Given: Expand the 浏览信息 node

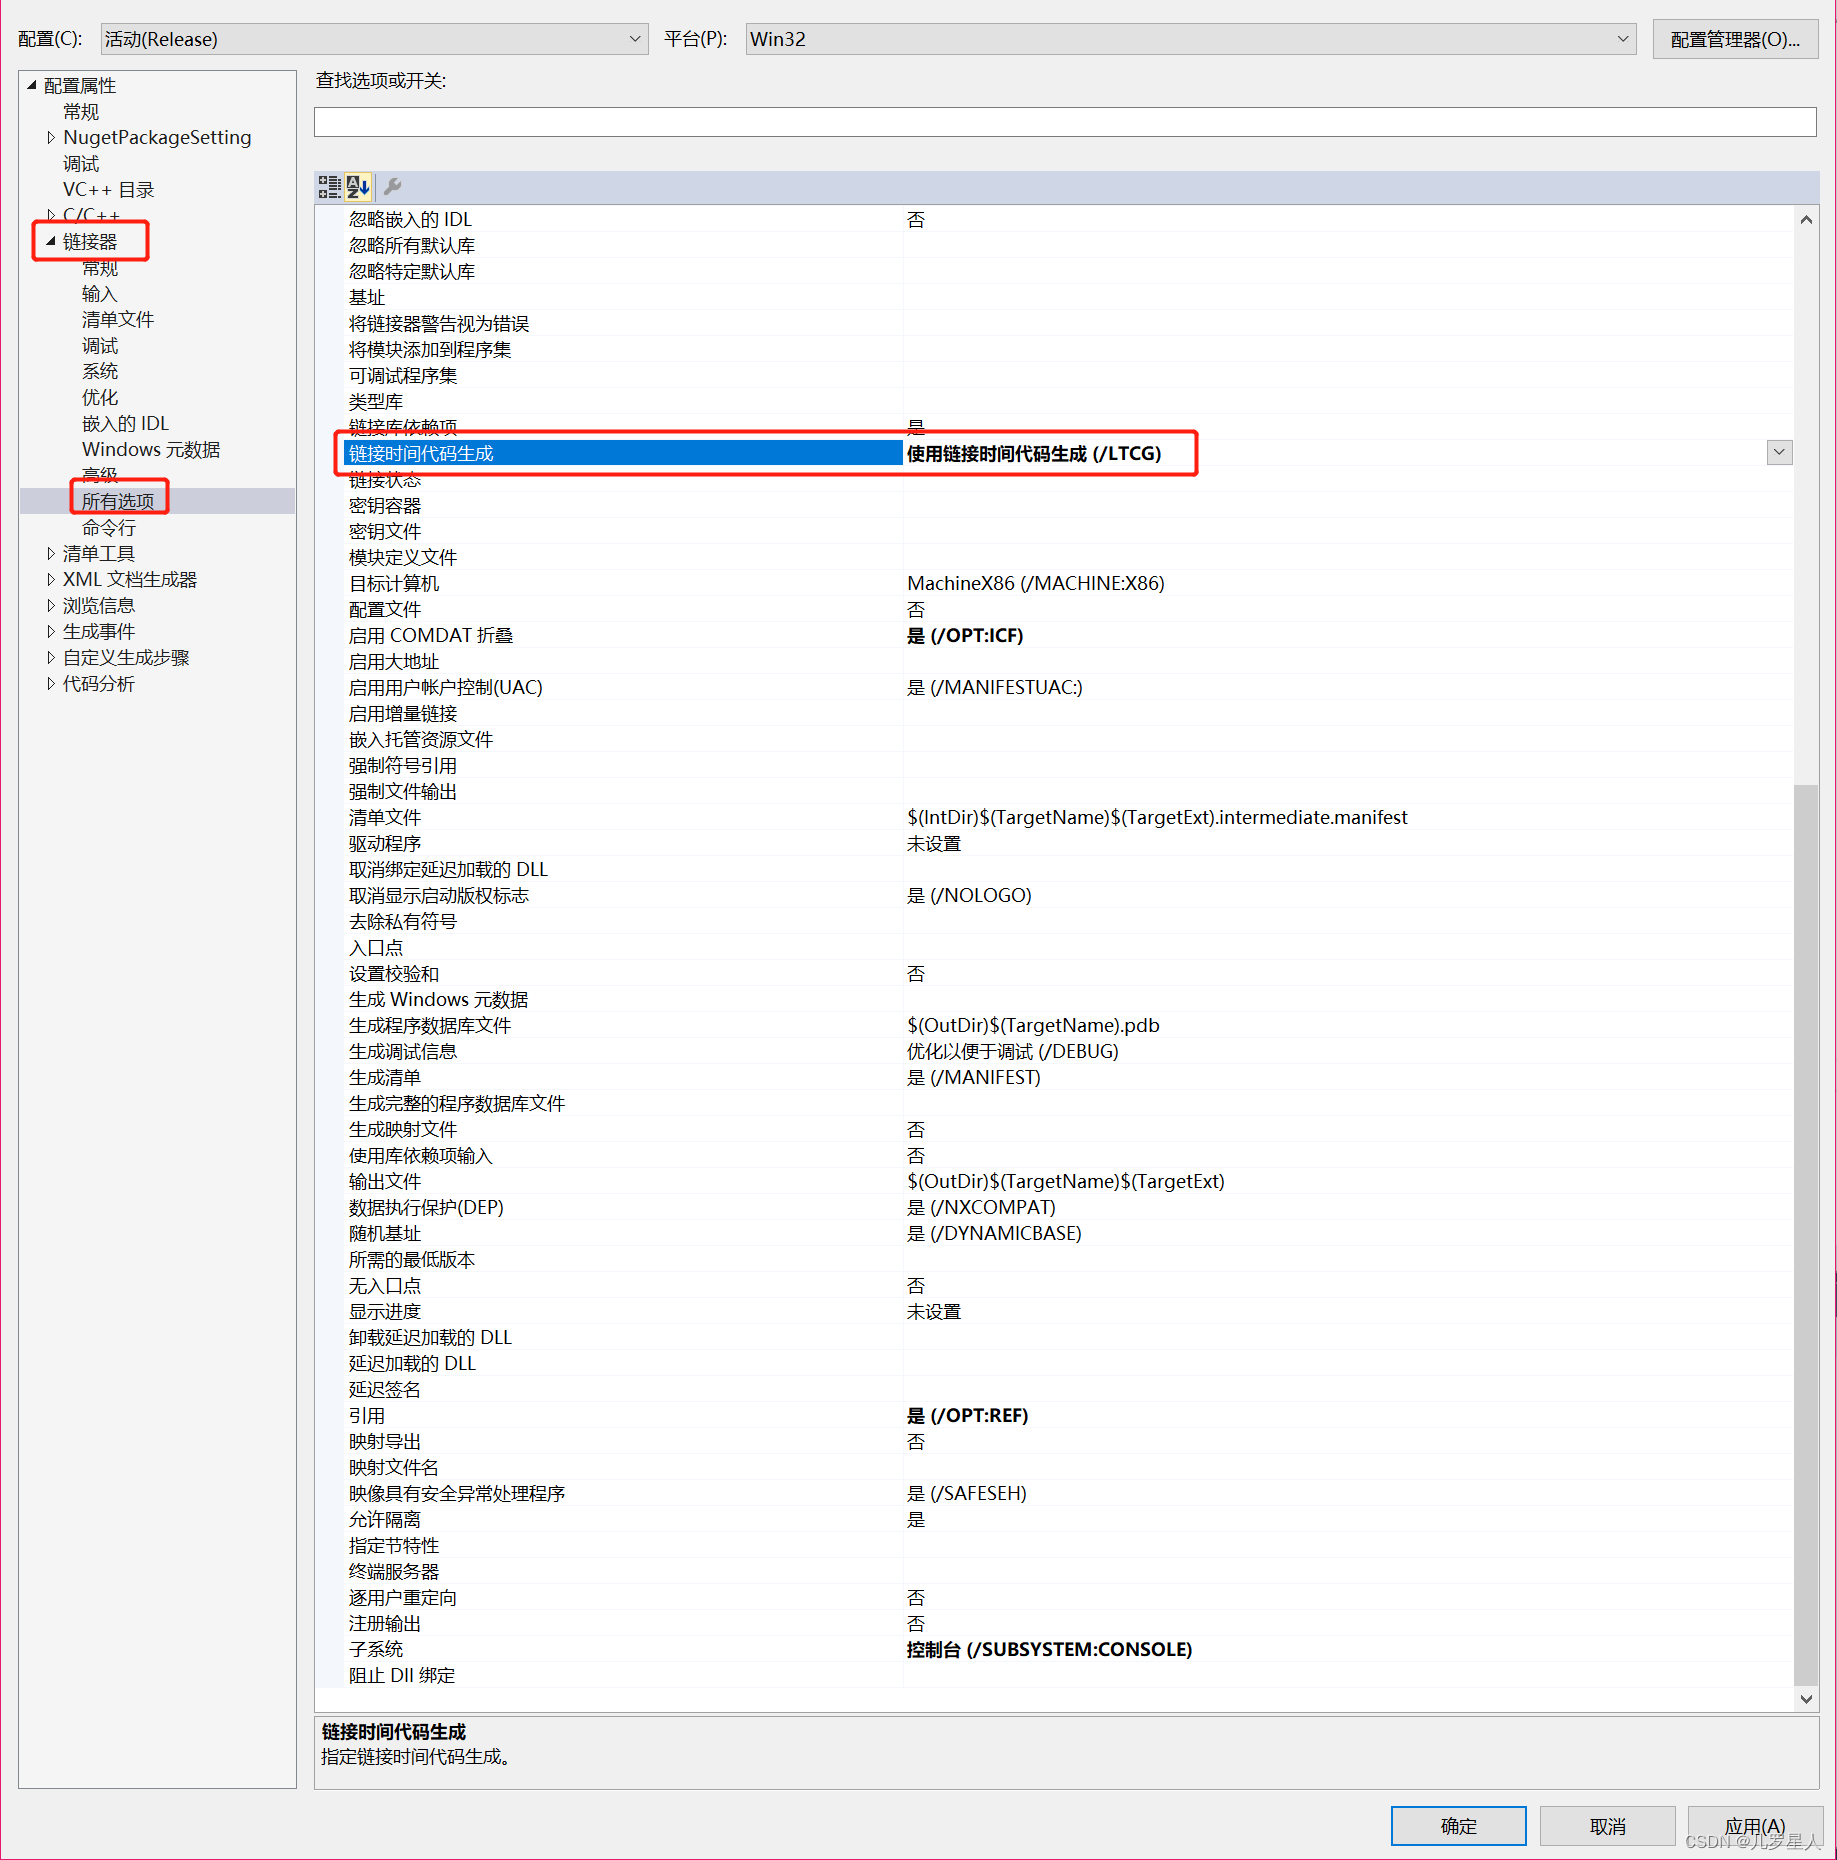Looking at the screenshot, I should [51, 605].
